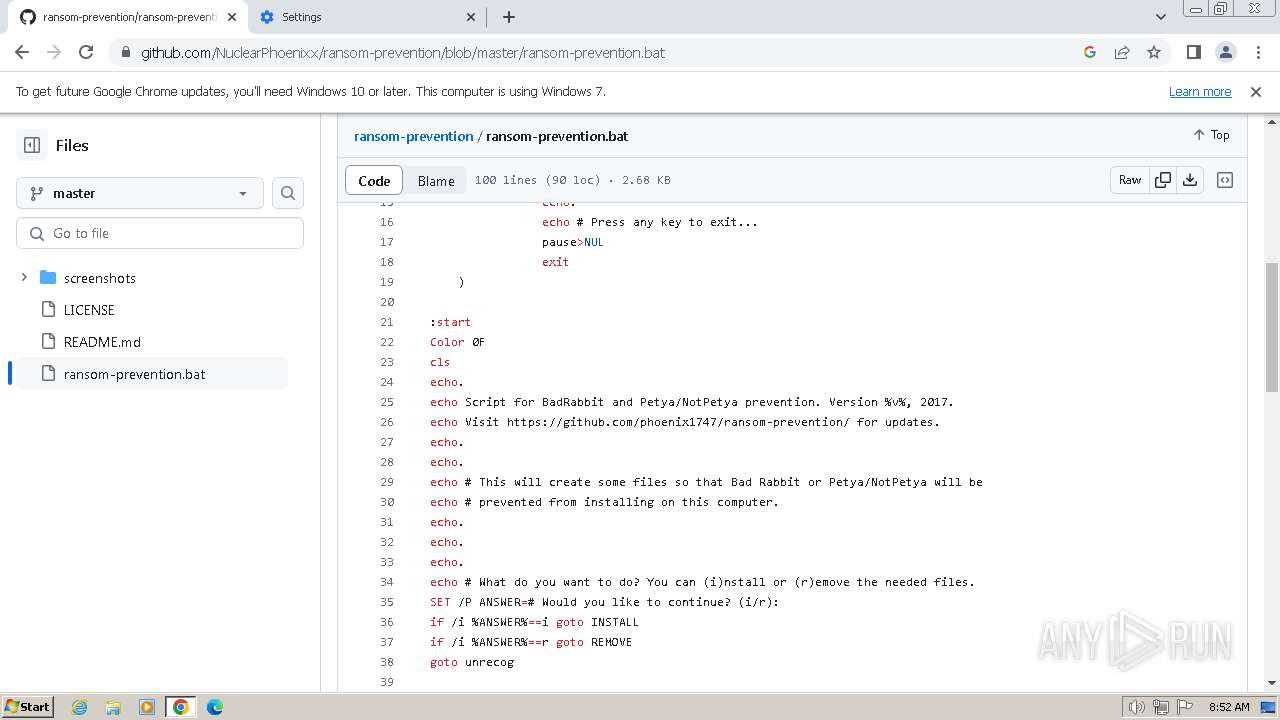Screen dimensions: 1280x720
Task: Share this page from the address bar
Action: [1122, 52]
